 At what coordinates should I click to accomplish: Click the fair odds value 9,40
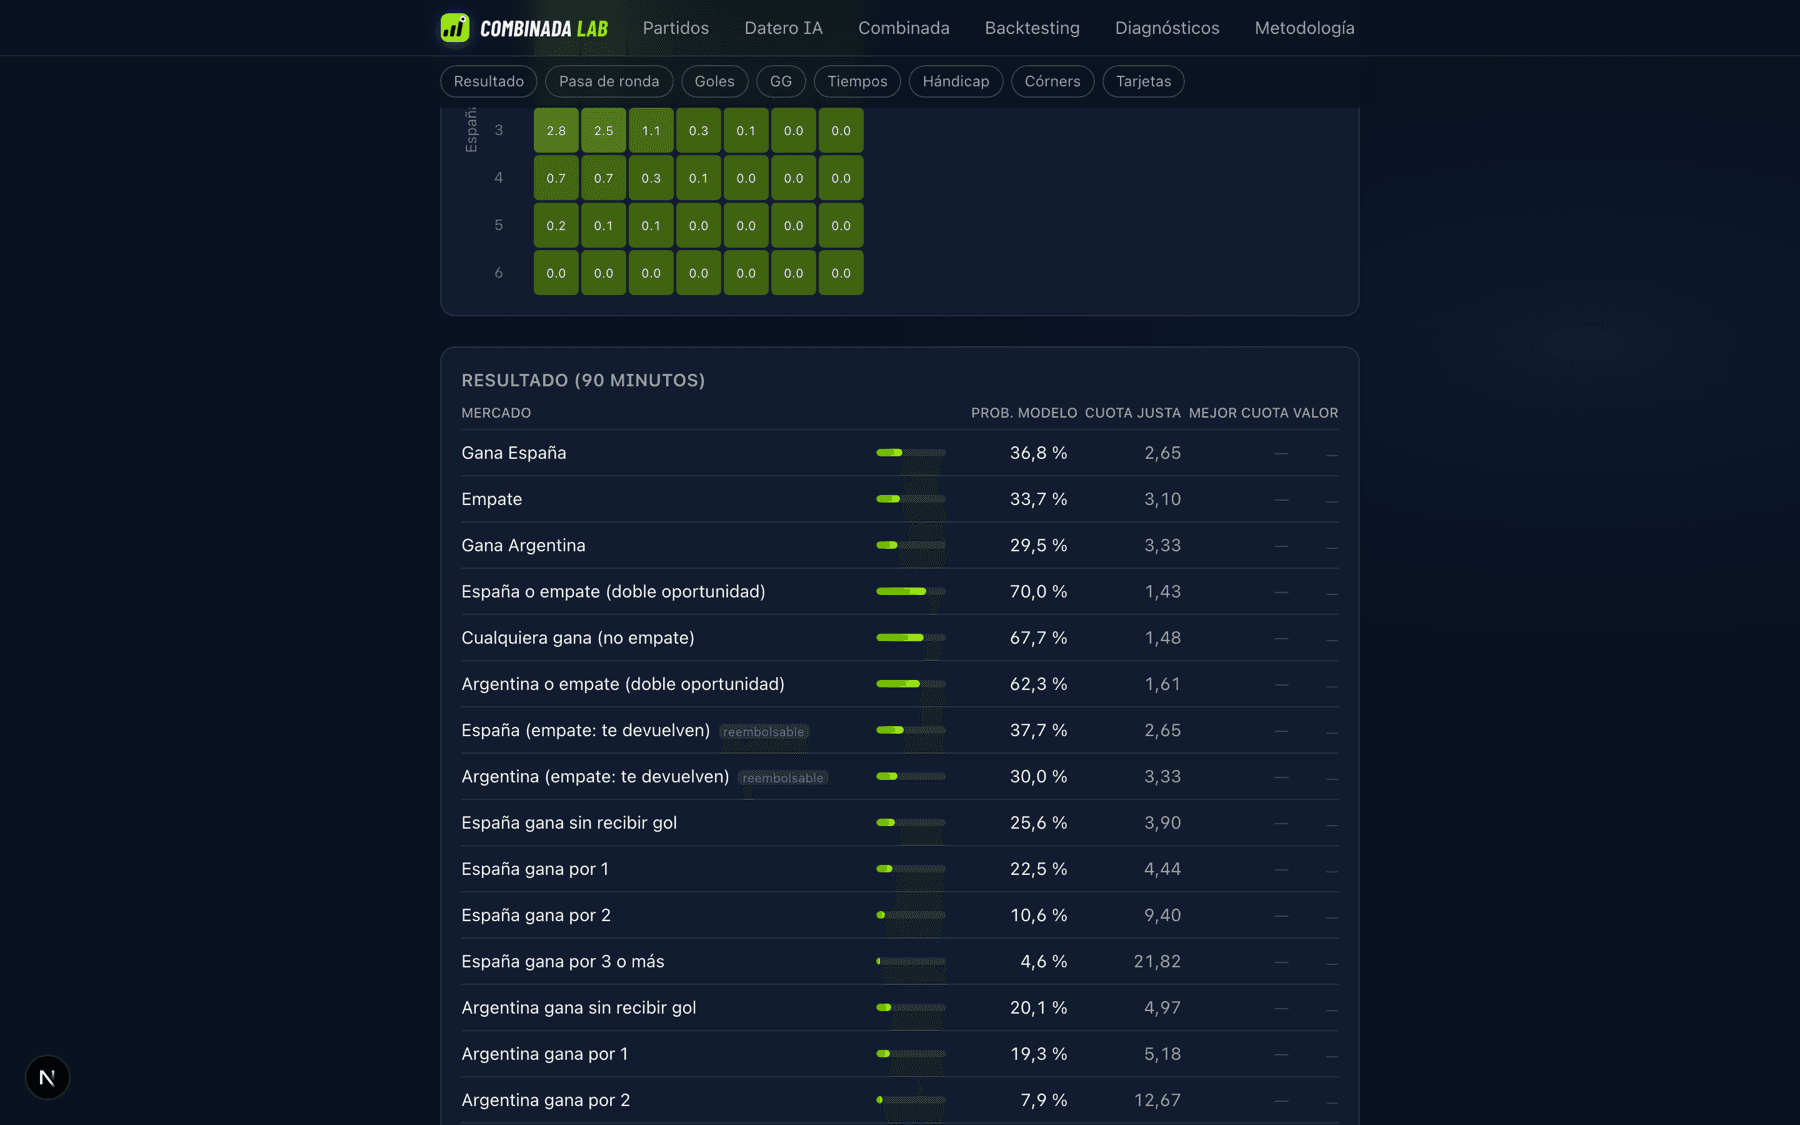pyautogui.click(x=1163, y=915)
